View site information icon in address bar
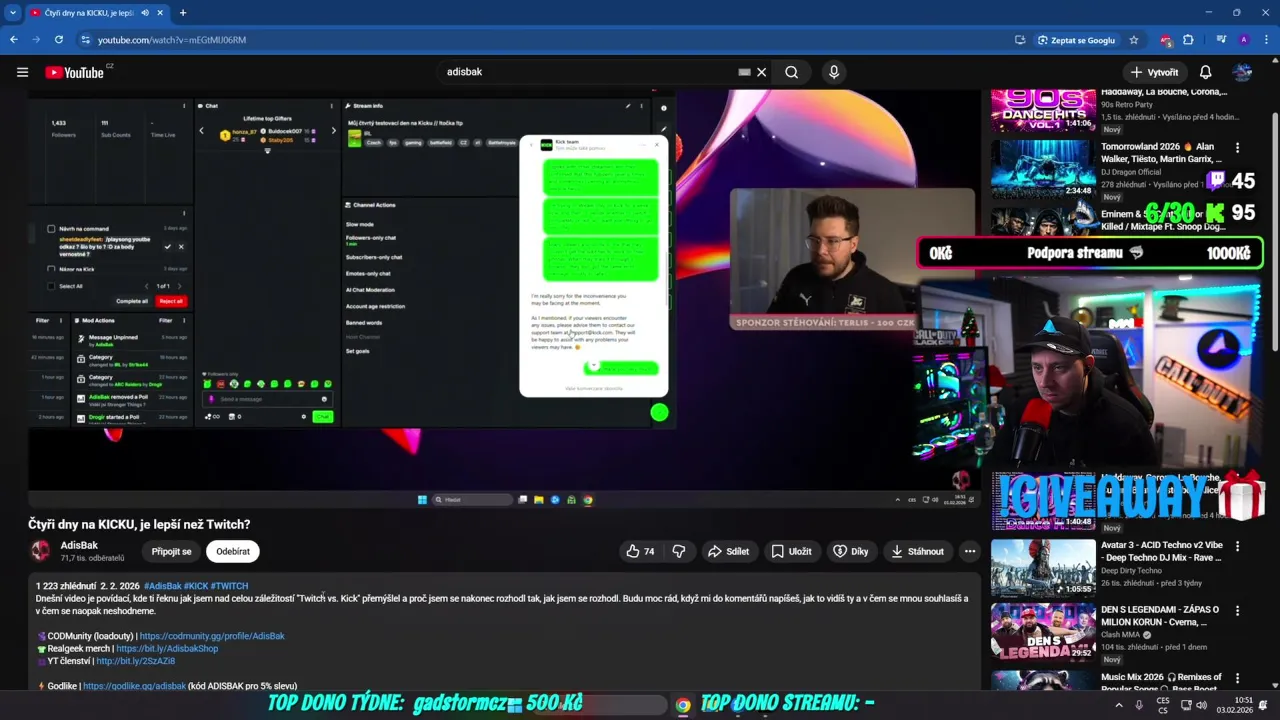 point(86,40)
